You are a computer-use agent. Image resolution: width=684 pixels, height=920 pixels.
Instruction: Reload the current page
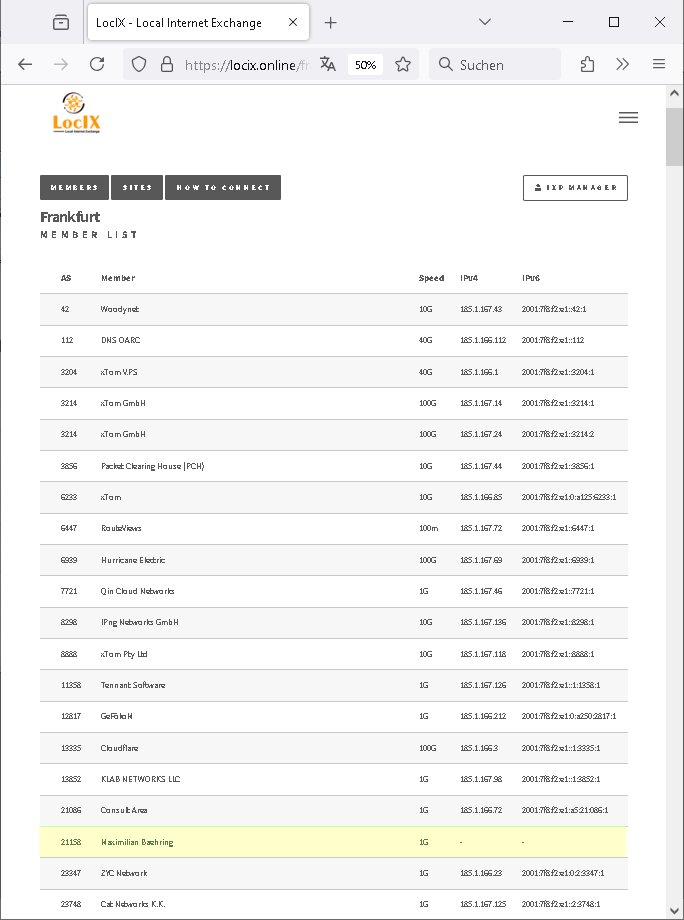pos(97,65)
